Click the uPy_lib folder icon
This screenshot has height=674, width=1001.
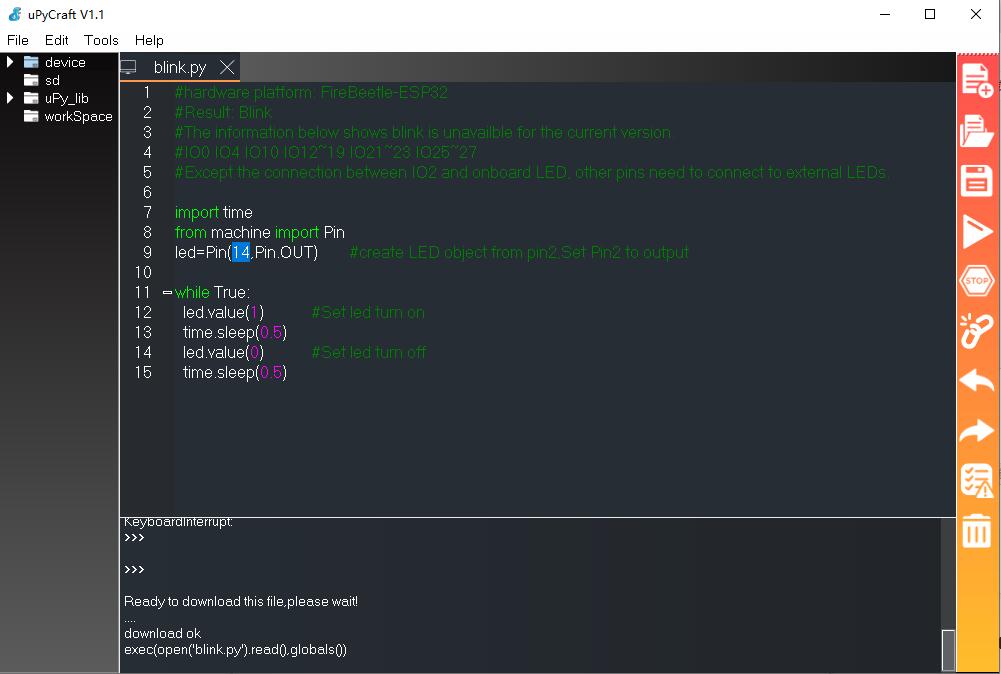(31, 98)
